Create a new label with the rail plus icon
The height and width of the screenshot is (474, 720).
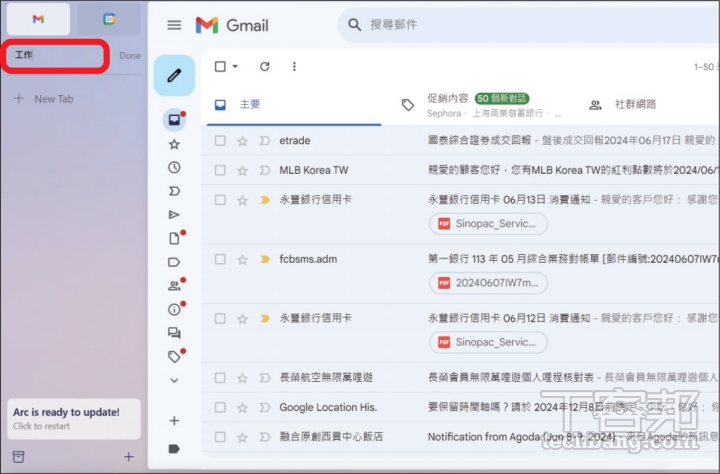point(174,421)
